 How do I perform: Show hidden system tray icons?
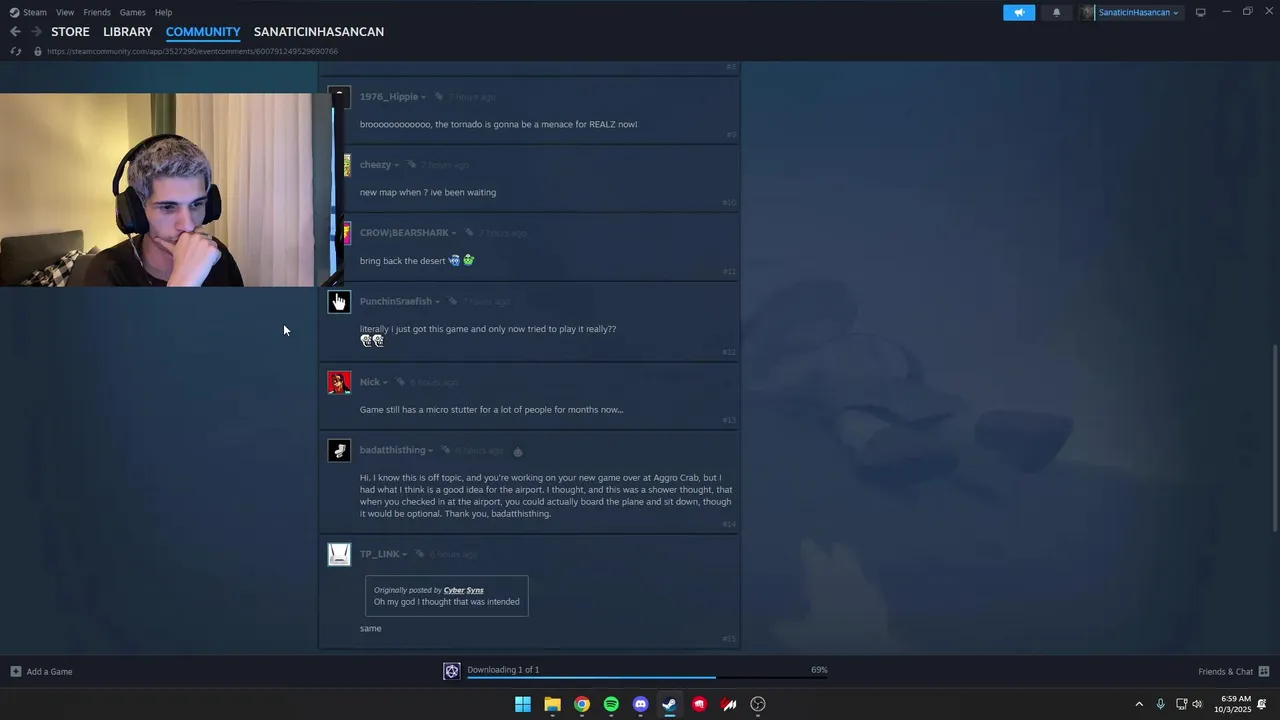coord(1139,704)
